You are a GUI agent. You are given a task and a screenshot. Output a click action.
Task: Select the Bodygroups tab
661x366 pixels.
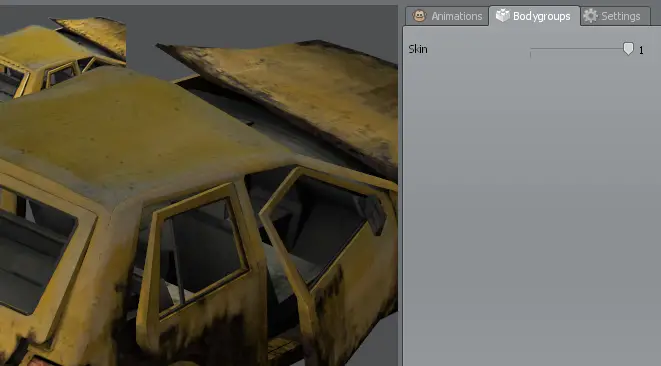[534, 16]
